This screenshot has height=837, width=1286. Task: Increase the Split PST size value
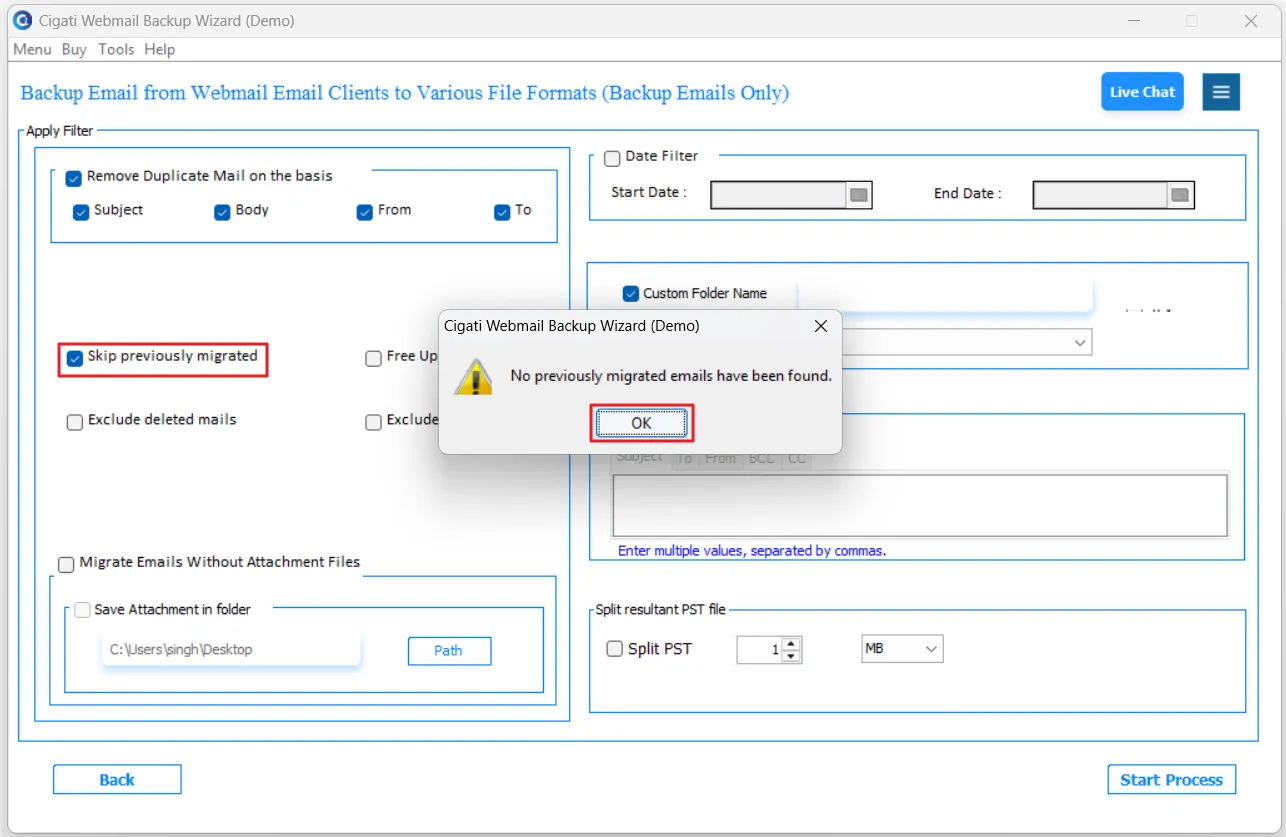(x=792, y=644)
